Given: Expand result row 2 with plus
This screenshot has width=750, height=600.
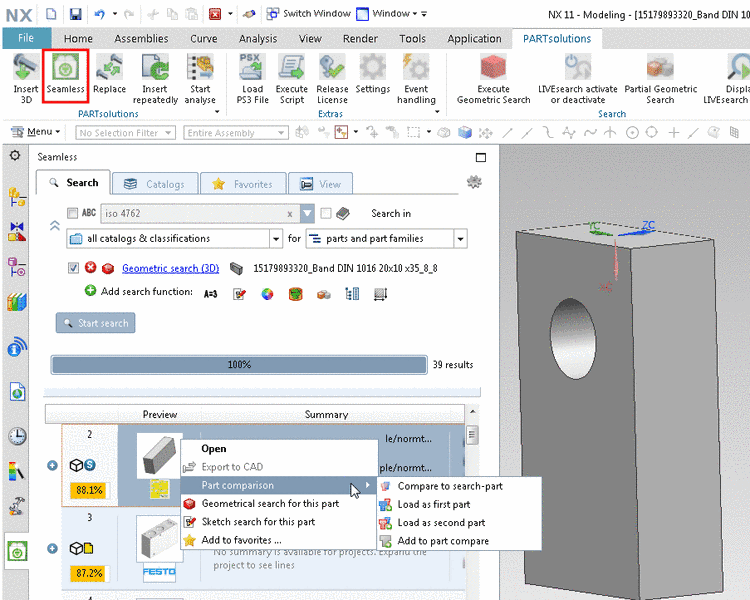Looking at the screenshot, I should coord(52,465).
